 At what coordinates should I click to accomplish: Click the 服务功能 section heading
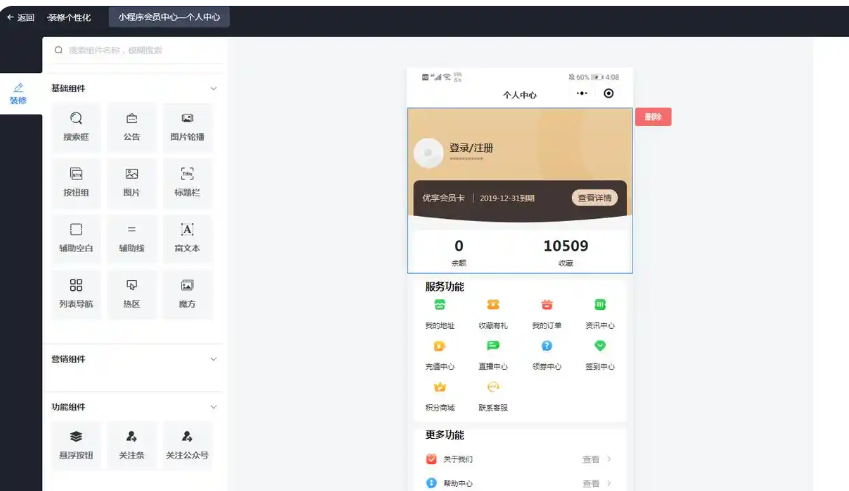445,286
